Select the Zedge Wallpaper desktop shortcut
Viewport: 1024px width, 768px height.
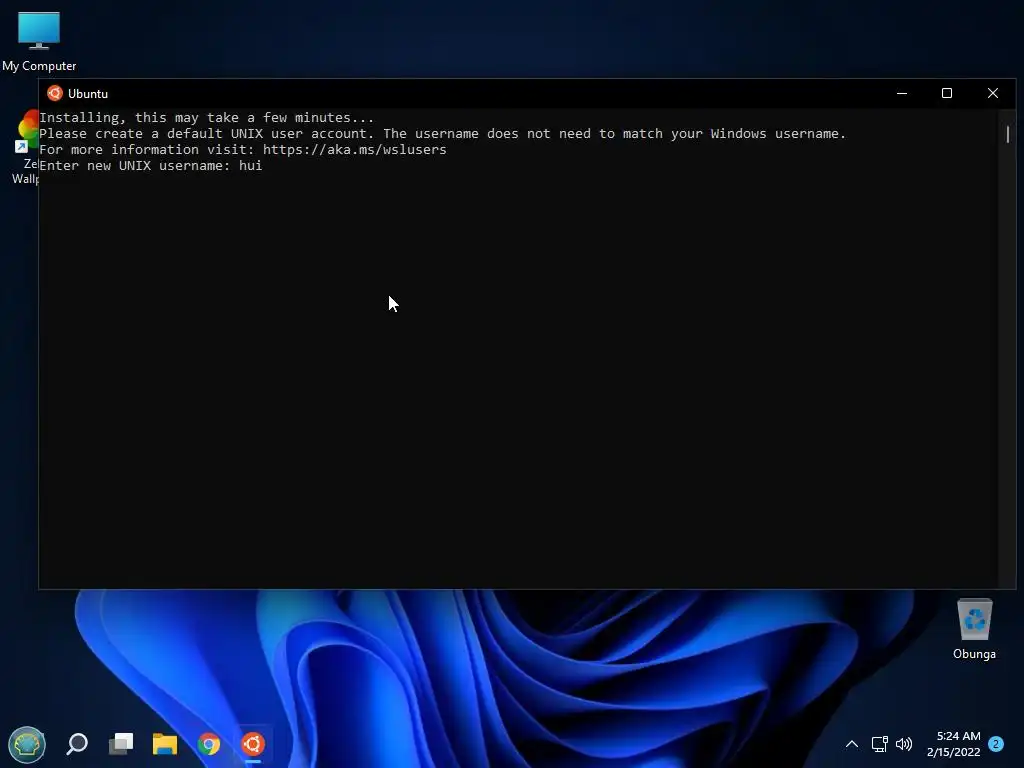click(x=25, y=148)
